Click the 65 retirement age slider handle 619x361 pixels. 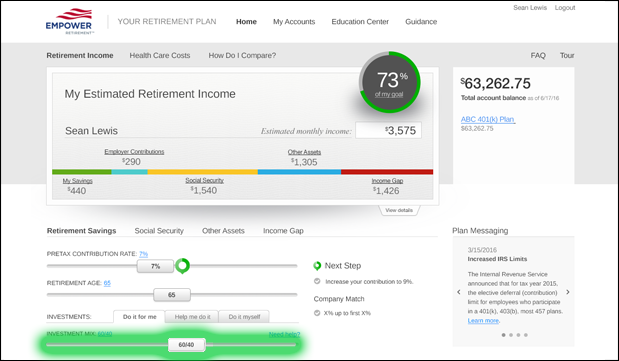[x=172, y=295]
